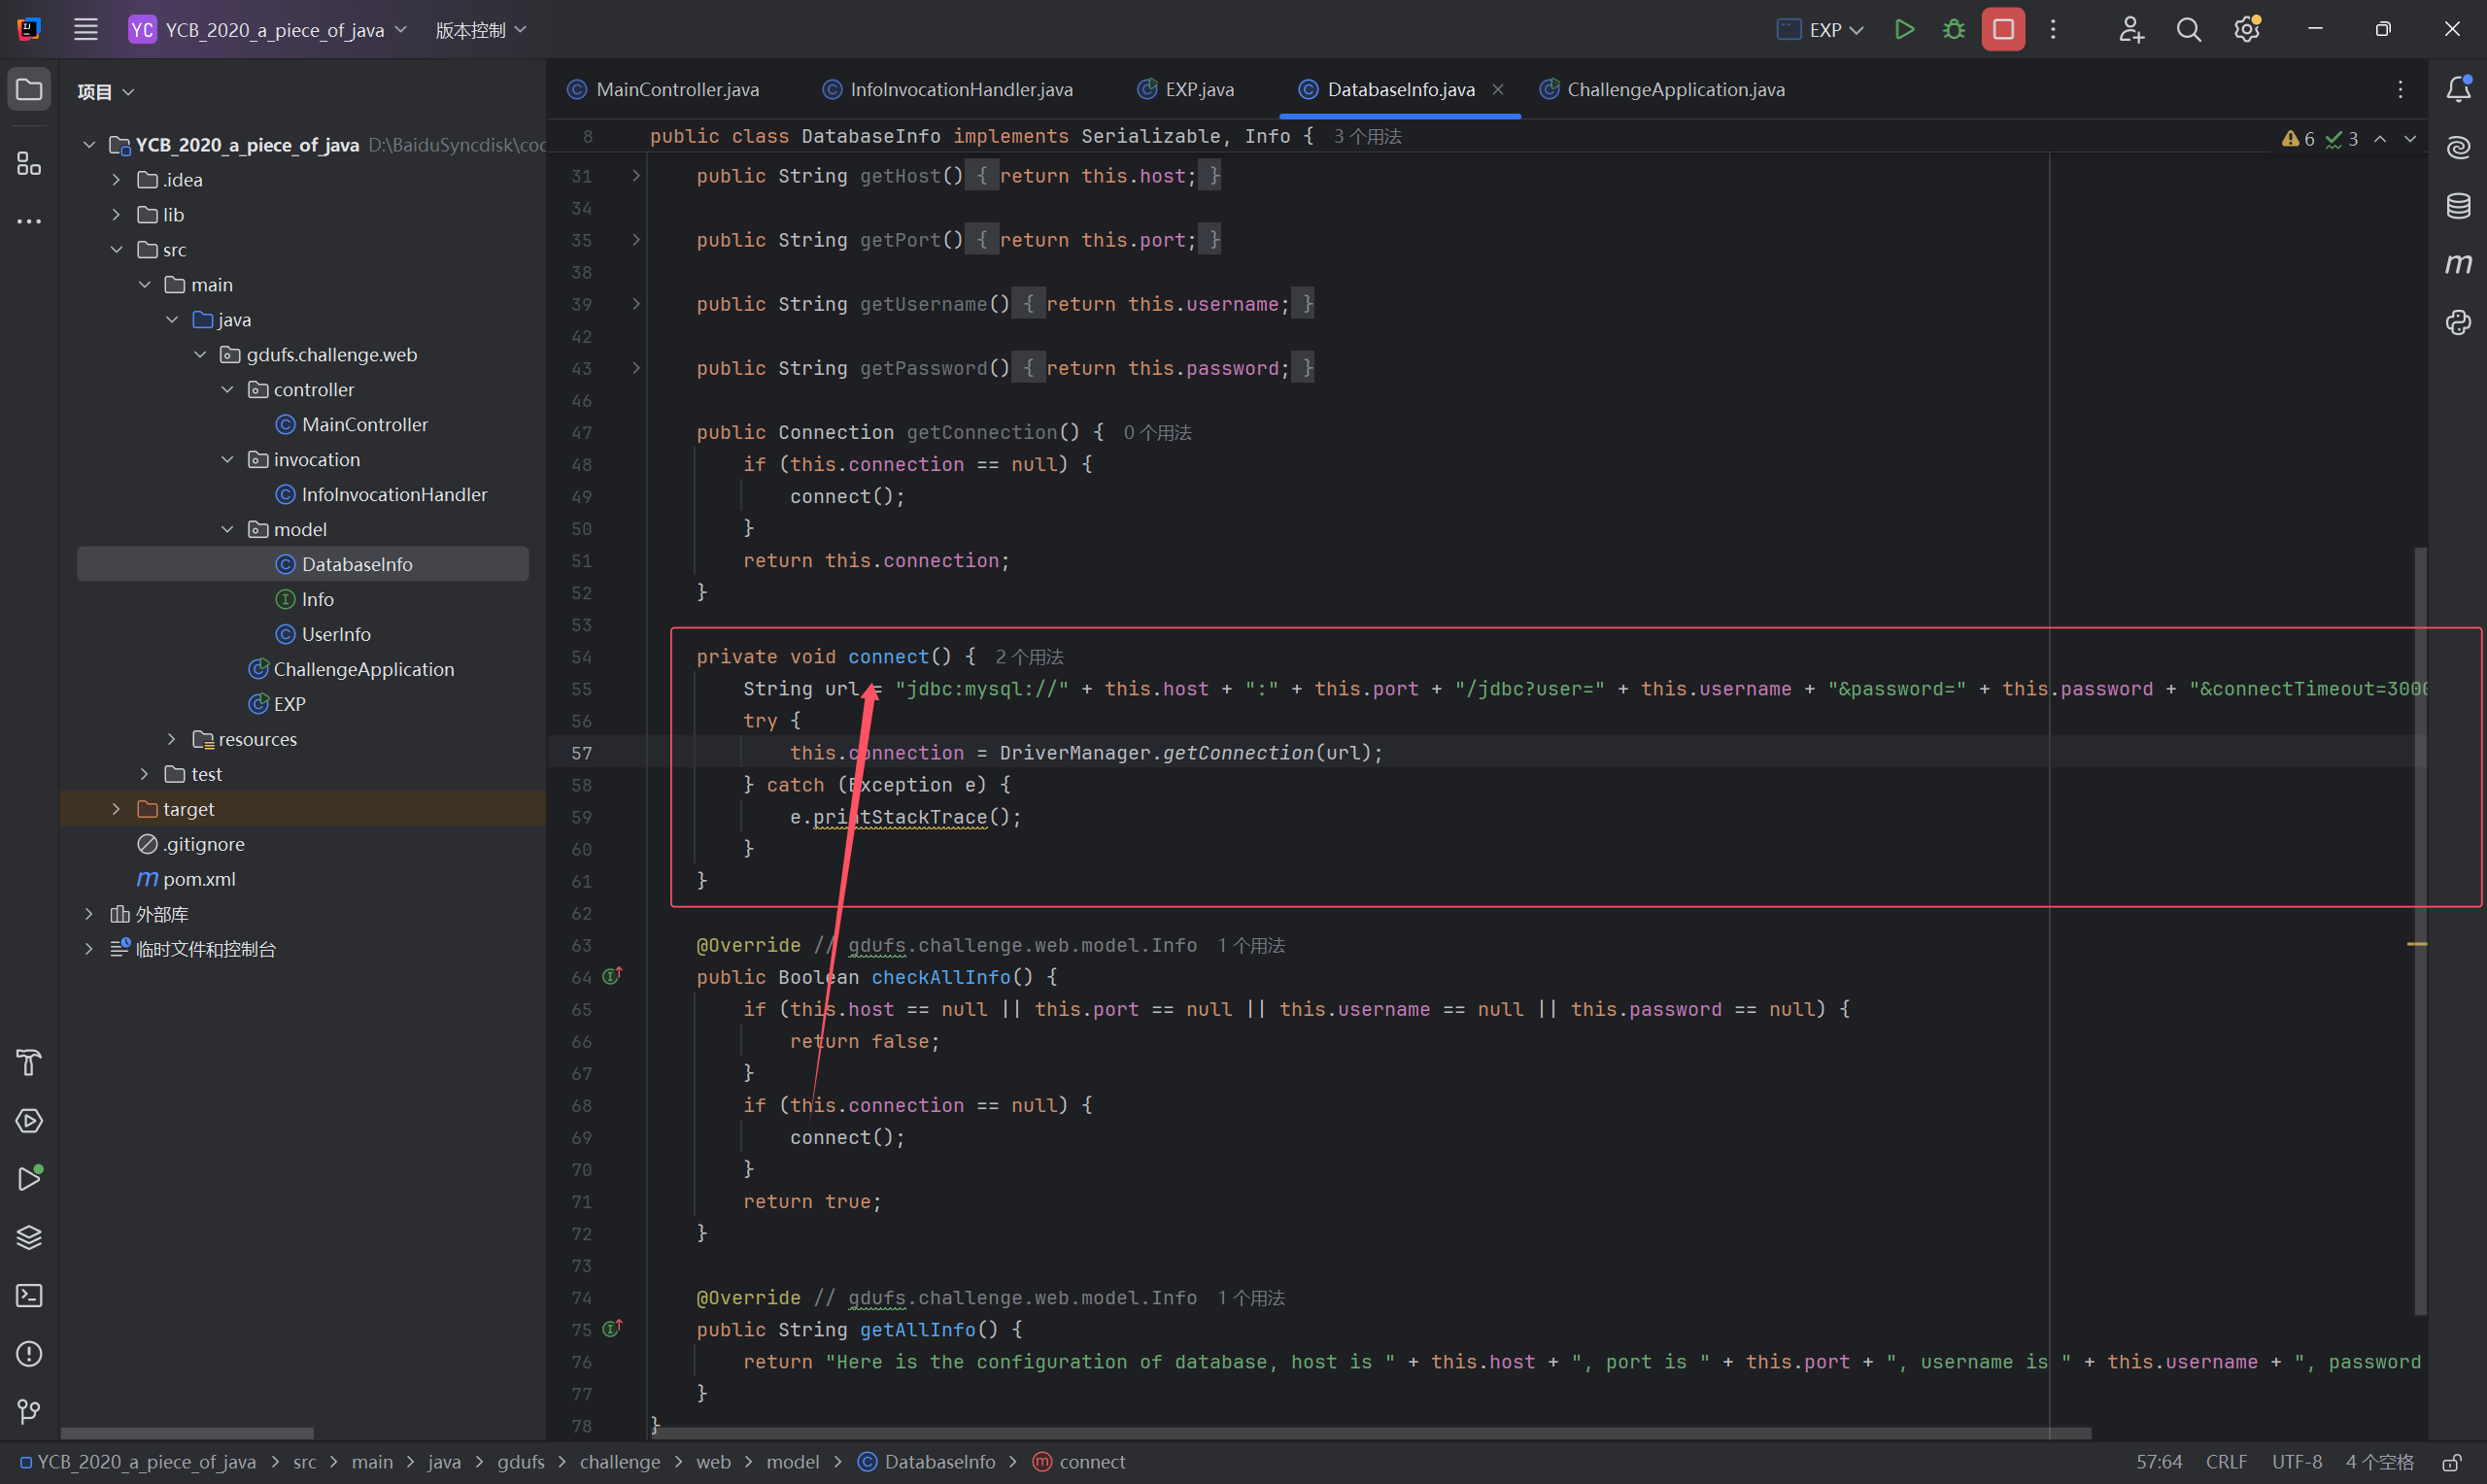Viewport: 2487px width, 1484px height.
Task: Click editor vertical scrollbar thumb
Action: point(2420,930)
